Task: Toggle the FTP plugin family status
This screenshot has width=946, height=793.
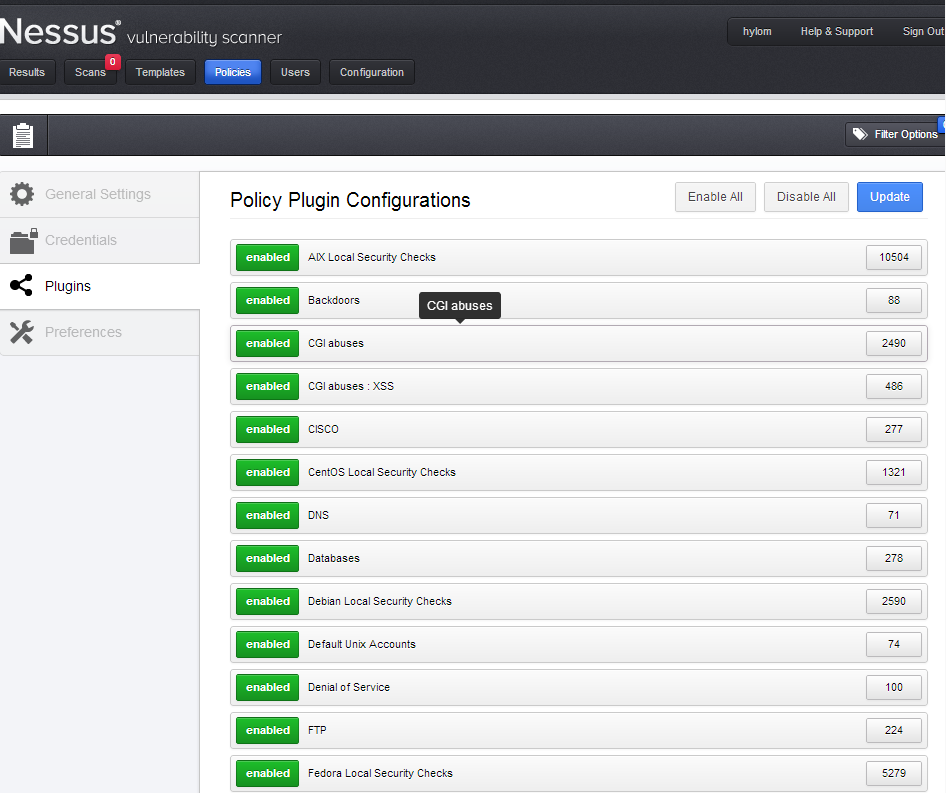Action: coord(267,730)
